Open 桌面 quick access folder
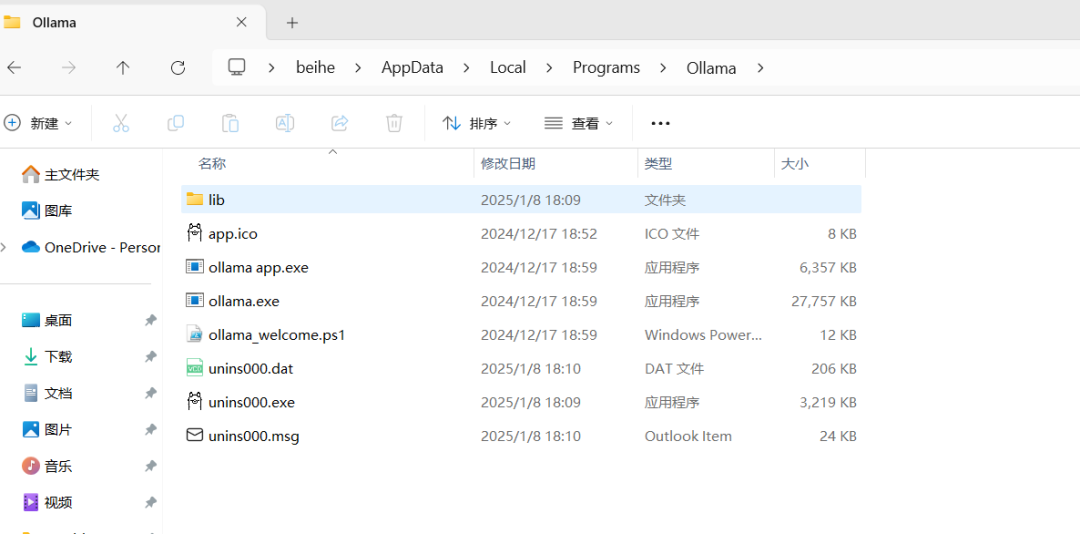Screen dimensions: 1080x534 click(x=47, y=320)
